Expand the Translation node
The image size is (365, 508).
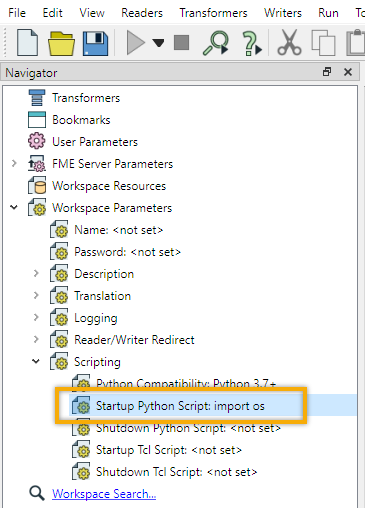point(36,295)
